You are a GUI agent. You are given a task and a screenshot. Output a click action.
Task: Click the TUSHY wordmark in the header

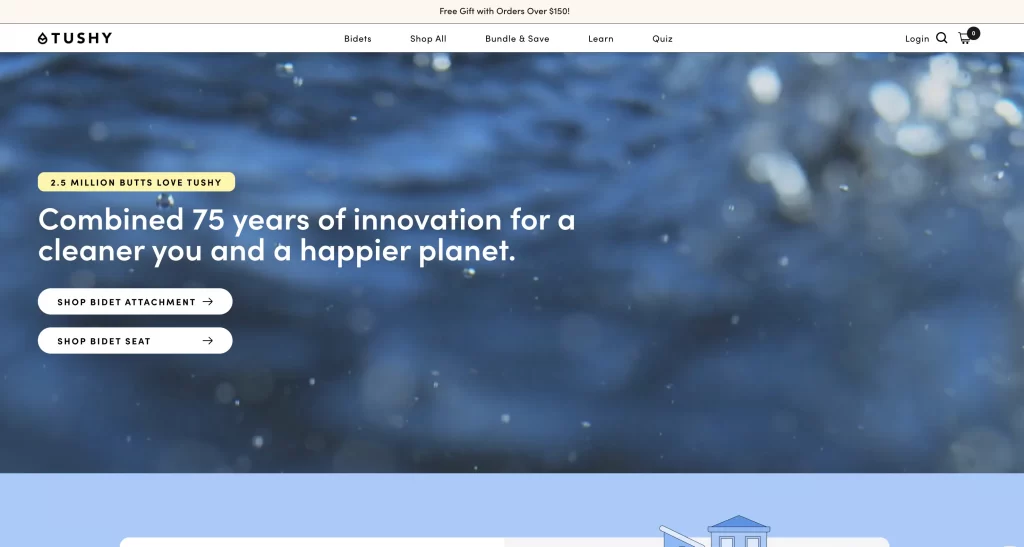(x=81, y=38)
